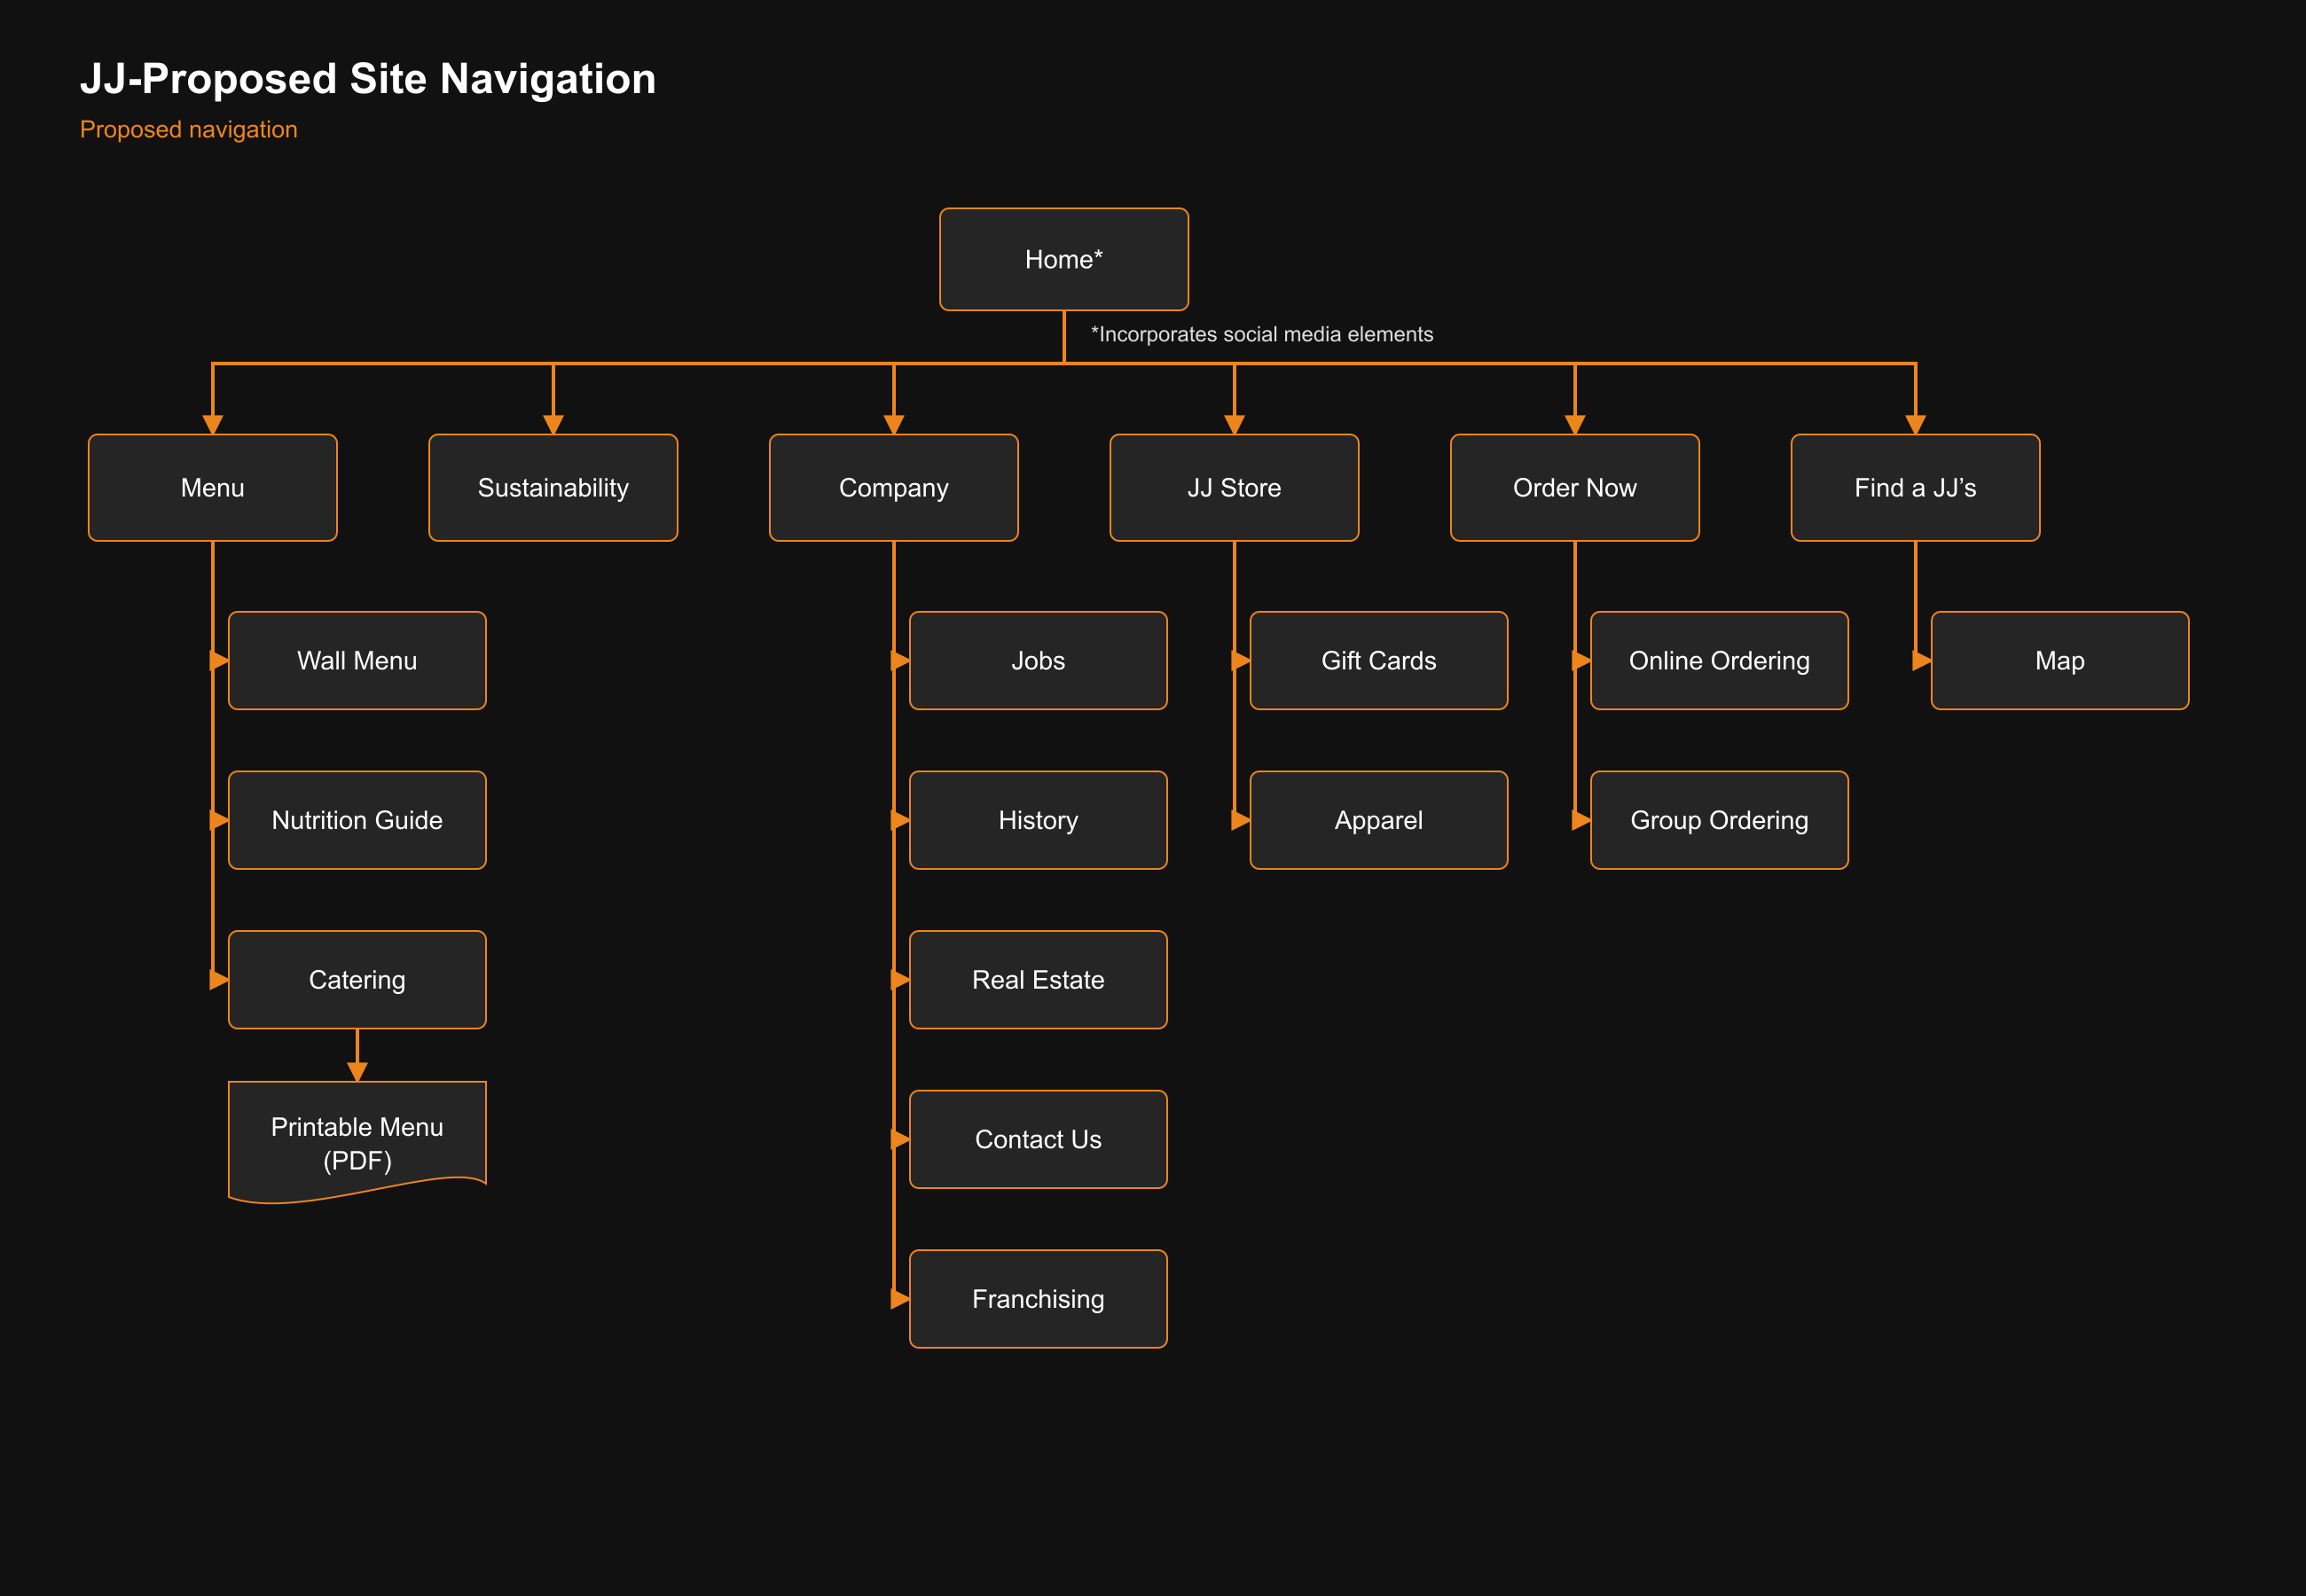Select the Find a JJ's node
The image size is (2306, 1596).
(1915, 488)
